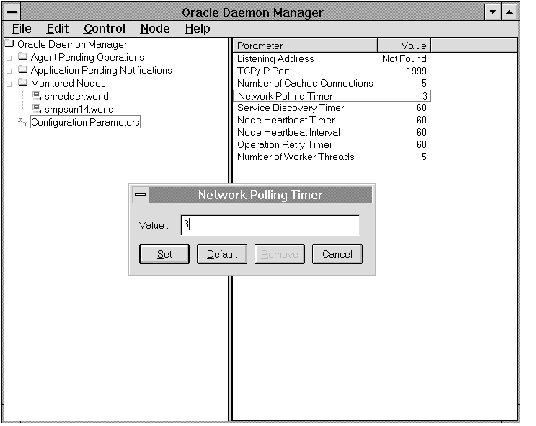Select Number of Worker Threads row
Image resolution: width=536 pixels, height=426 pixels.
coord(332,157)
